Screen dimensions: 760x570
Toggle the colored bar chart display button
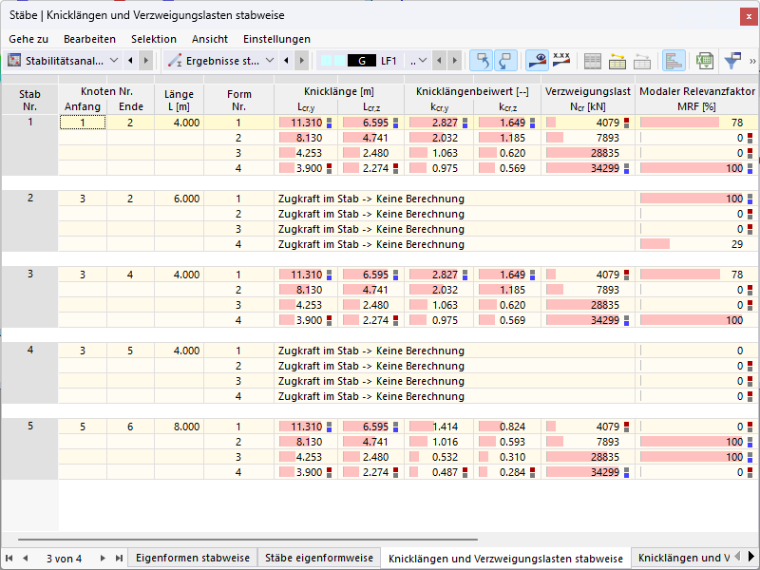click(x=674, y=61)
